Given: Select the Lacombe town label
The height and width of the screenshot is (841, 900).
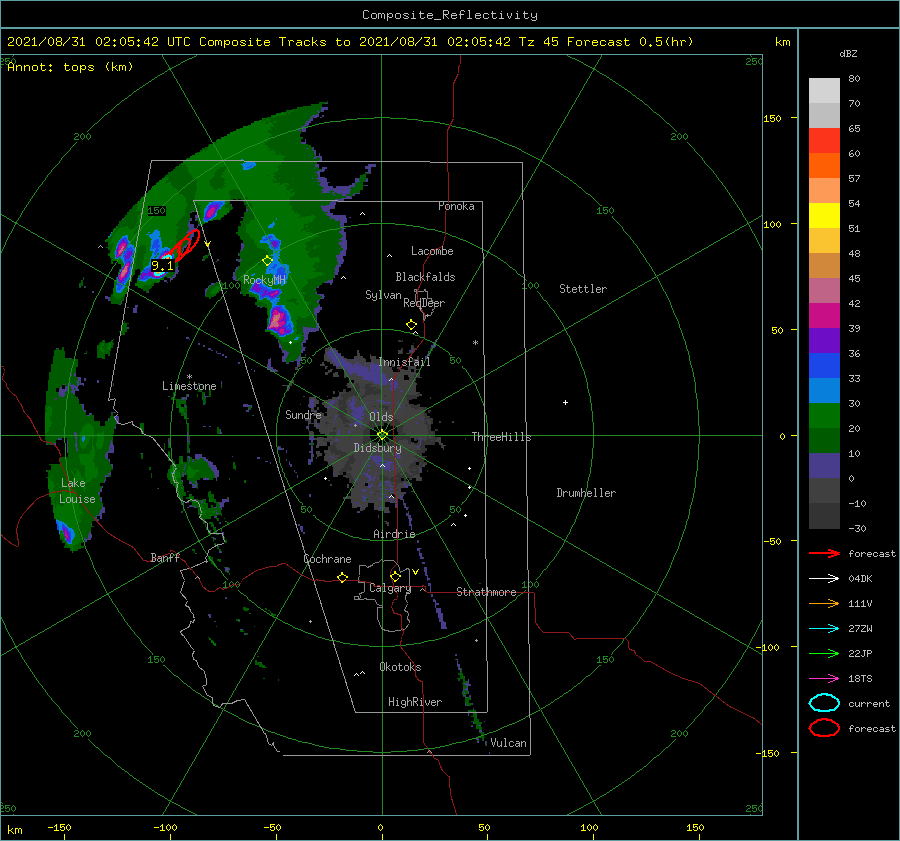Looking at the screenshot, I should [432, 251].
